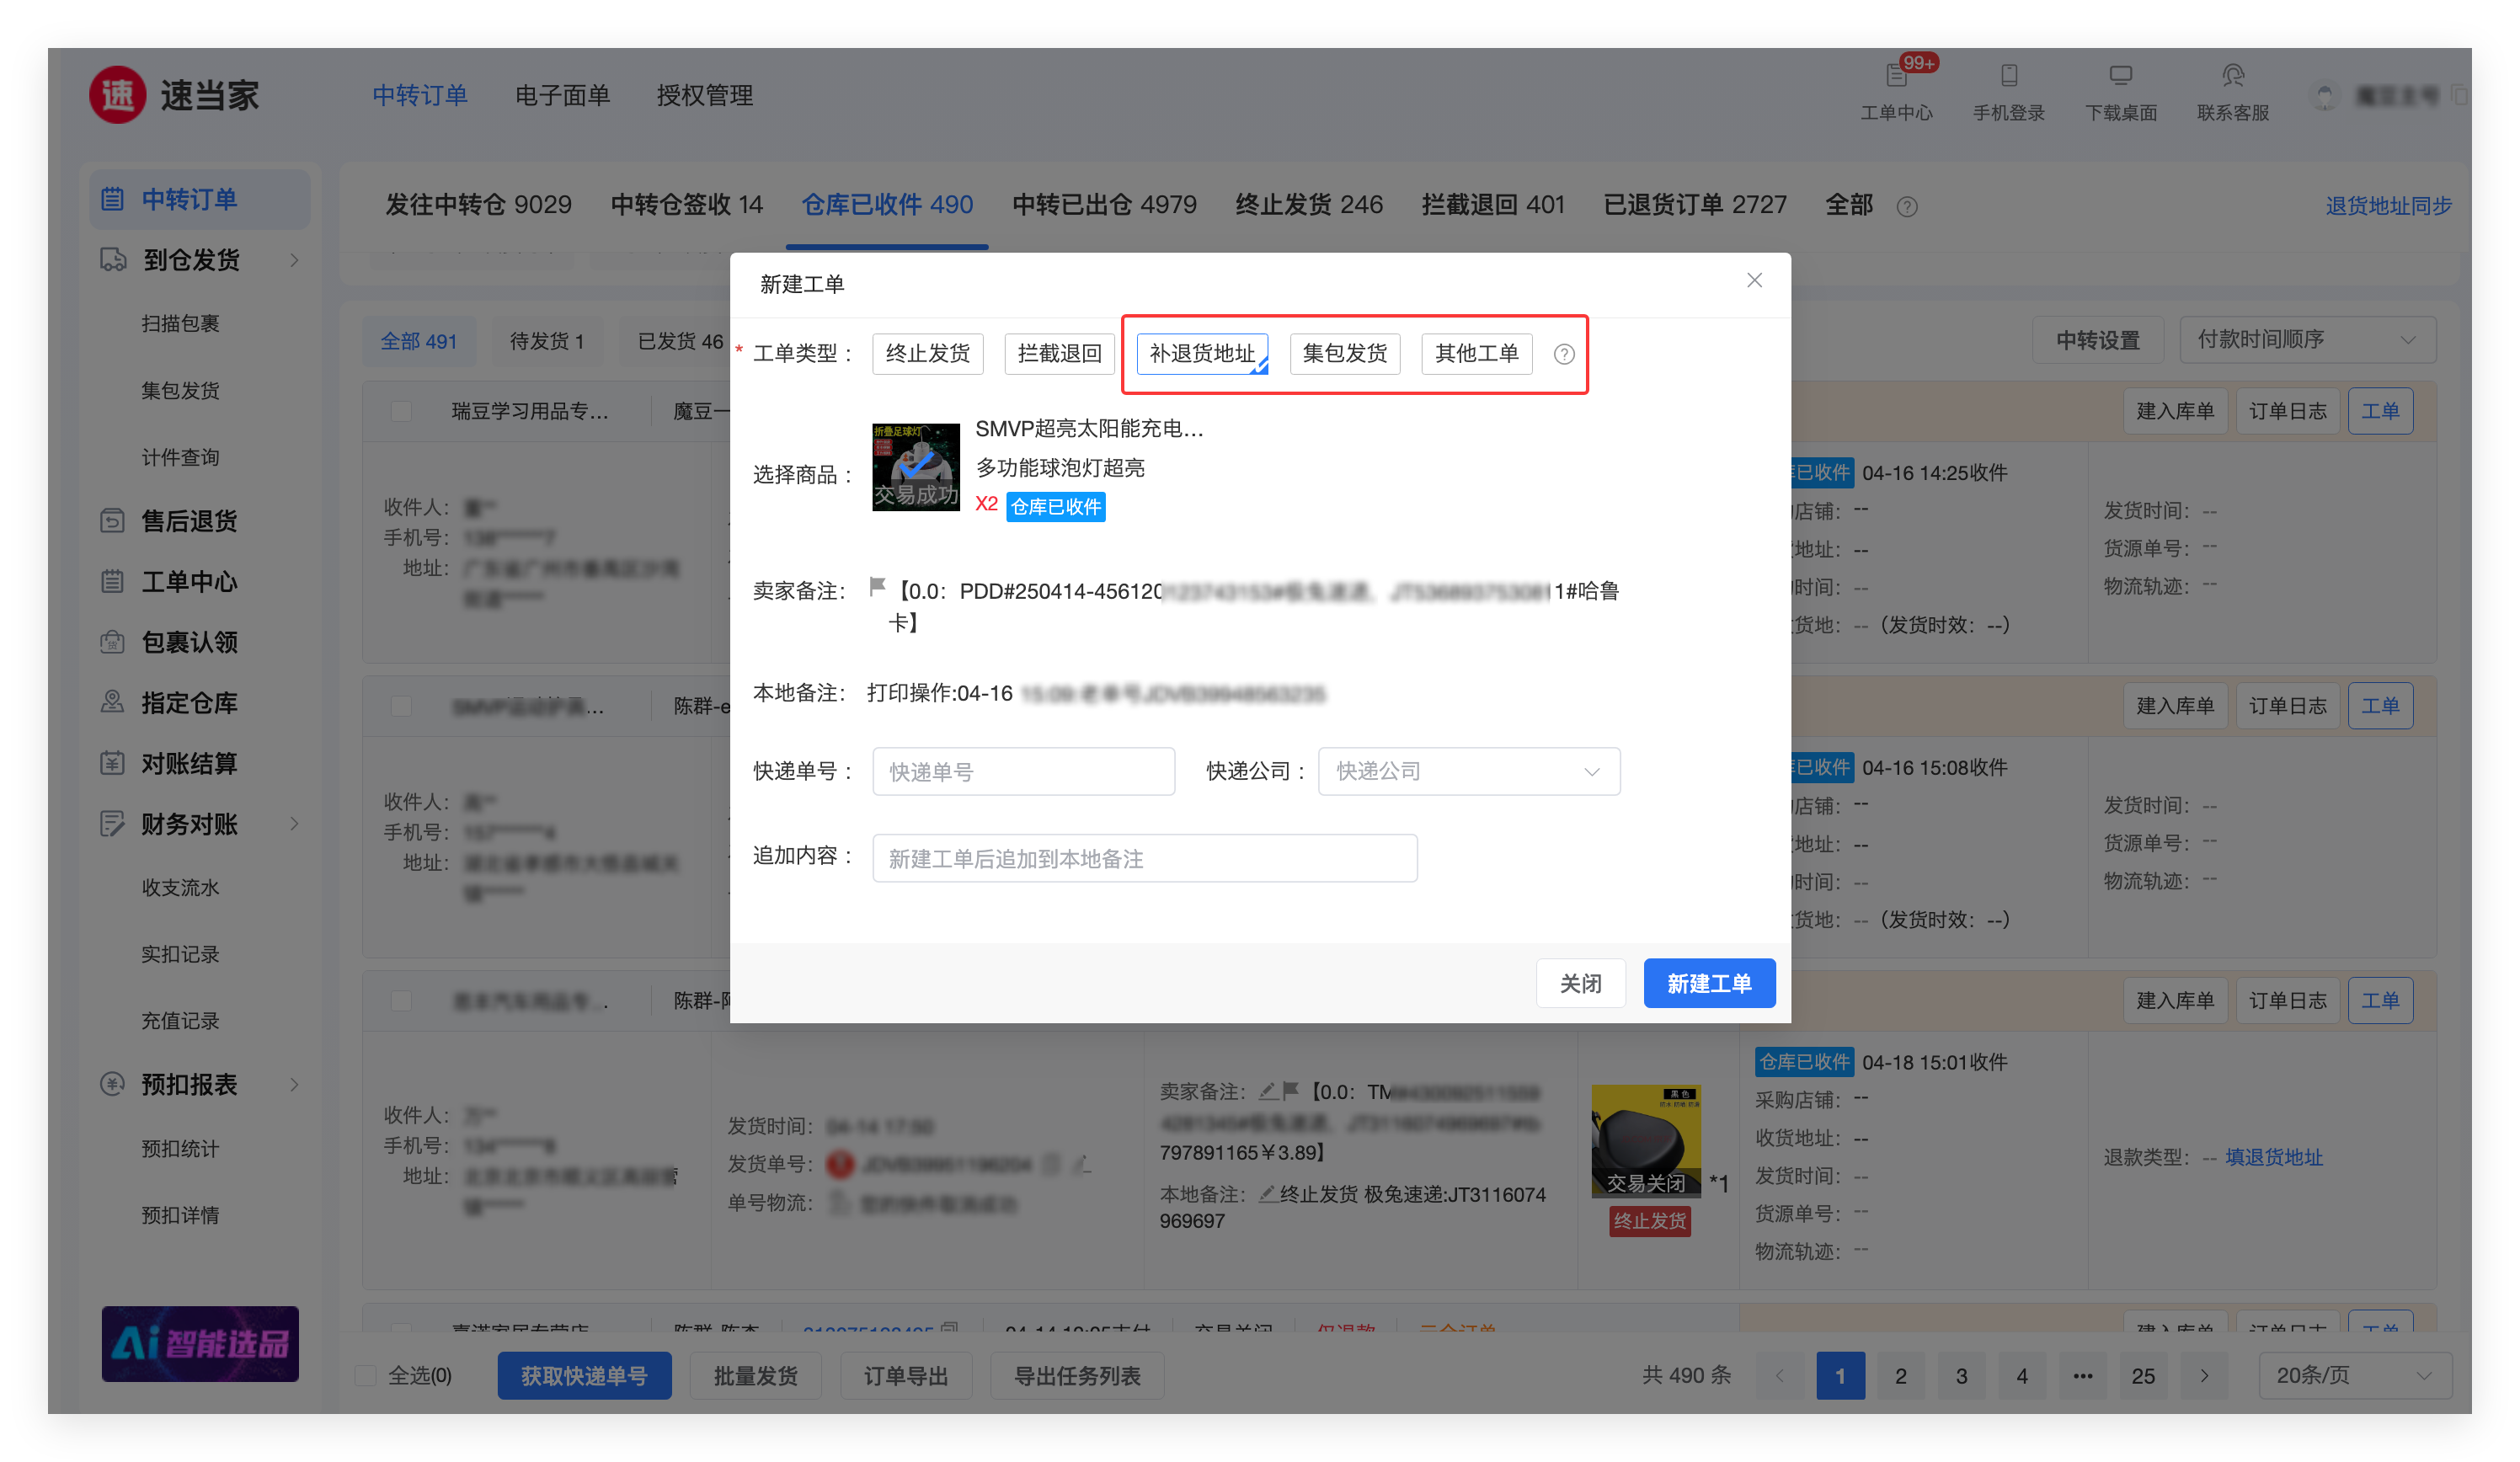2520x1462 pixels.
Task: Click the help icon beside 其他工单
Action: [1564, 354]
